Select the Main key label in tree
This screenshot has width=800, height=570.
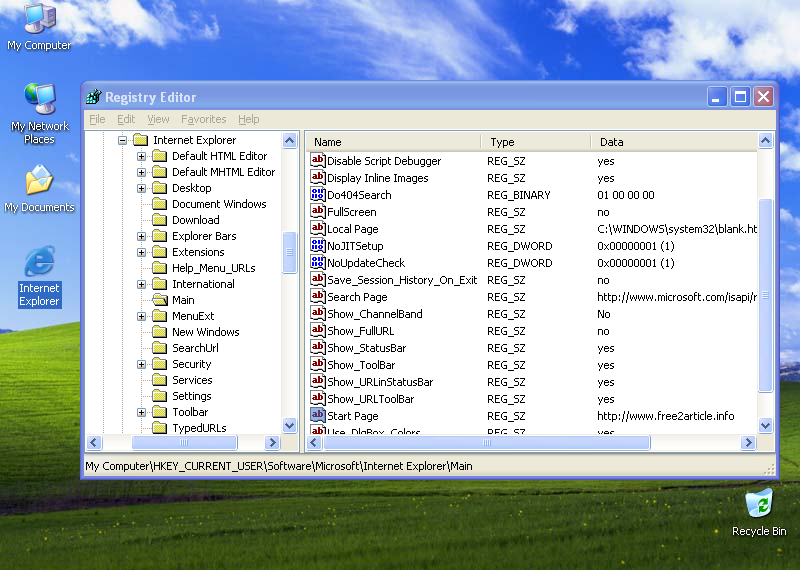click(183, 300)
